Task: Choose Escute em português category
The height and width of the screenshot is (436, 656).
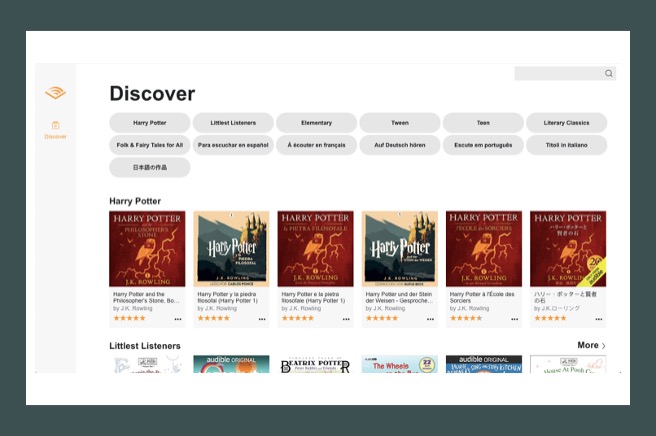Action: point(483,145)
